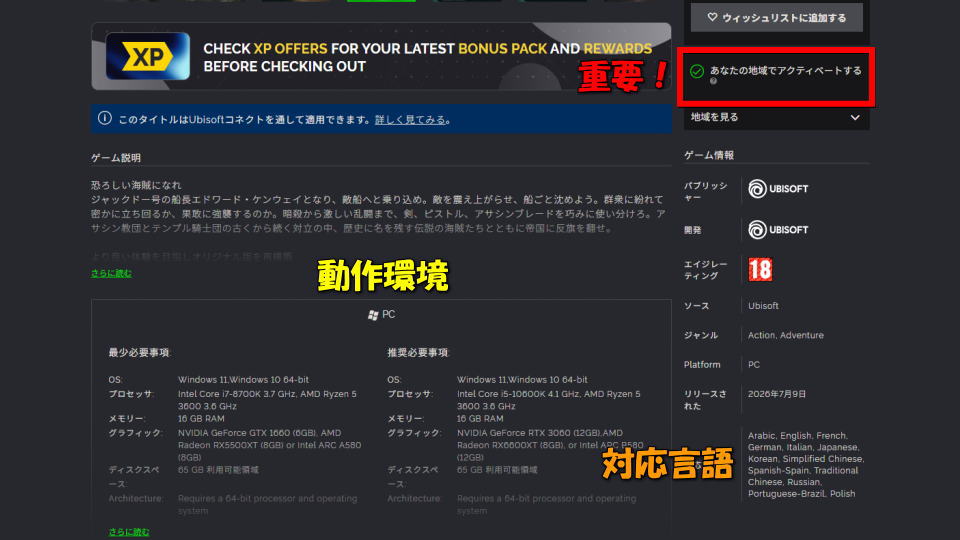
Task: Click the supported languages list starting with Arabic
Action: [x=805, y=465]
